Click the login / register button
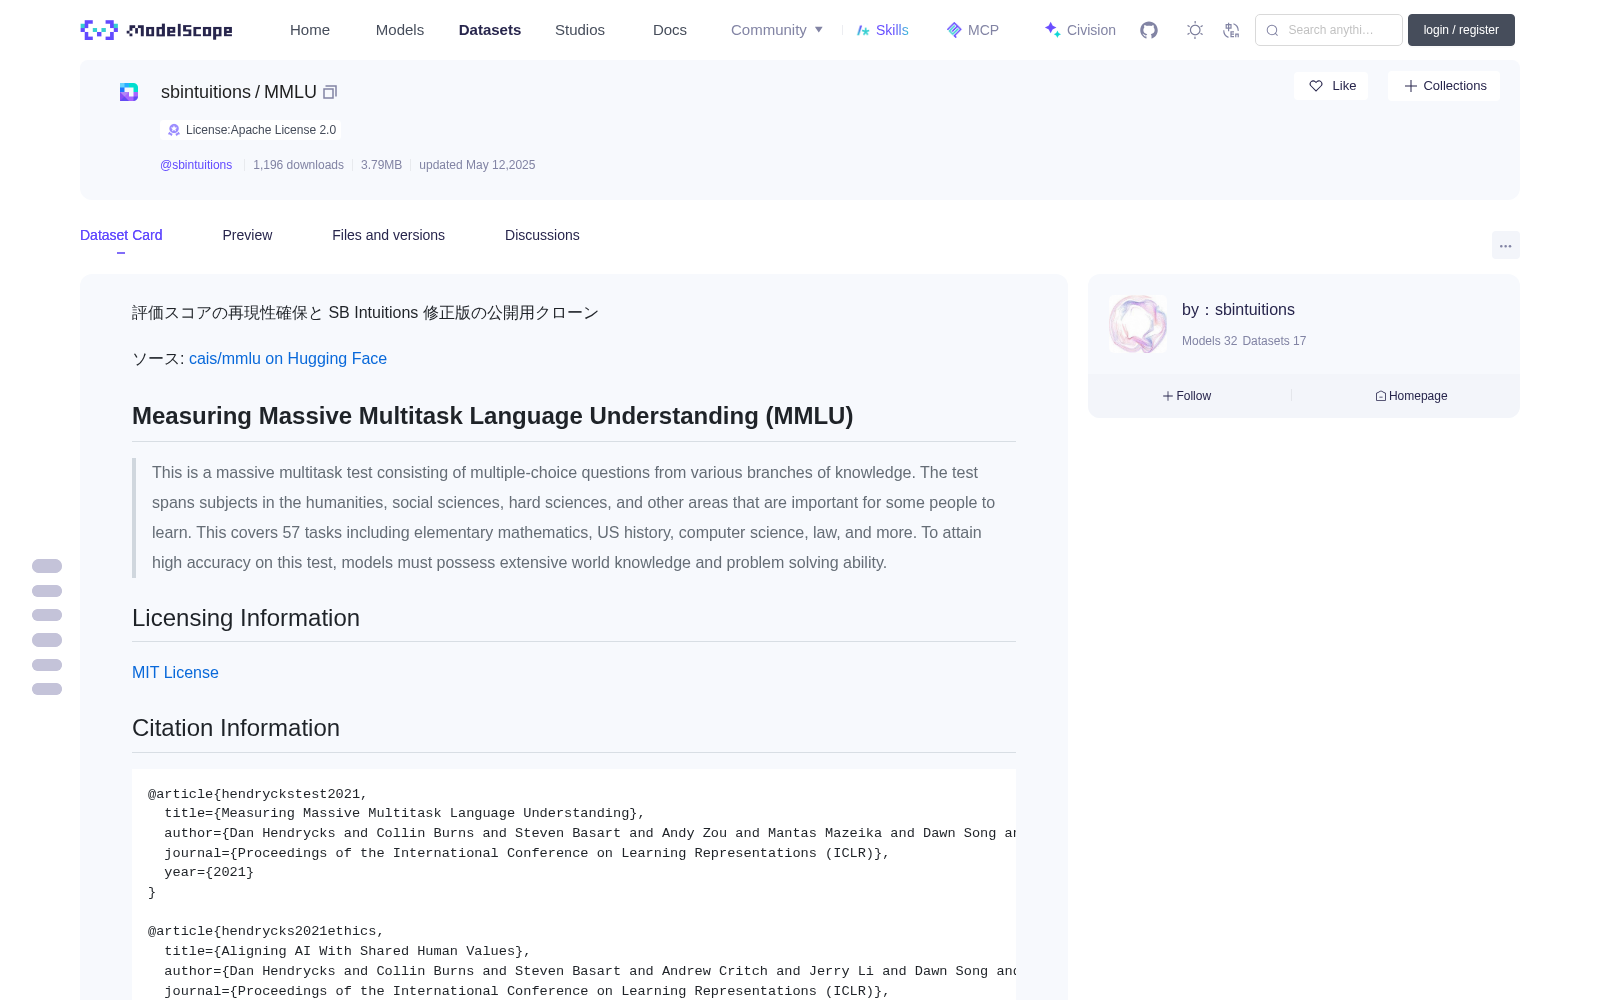The height and width of the screenshot is (1000, 1600). pyautogui.click(x=1461, y=30)
